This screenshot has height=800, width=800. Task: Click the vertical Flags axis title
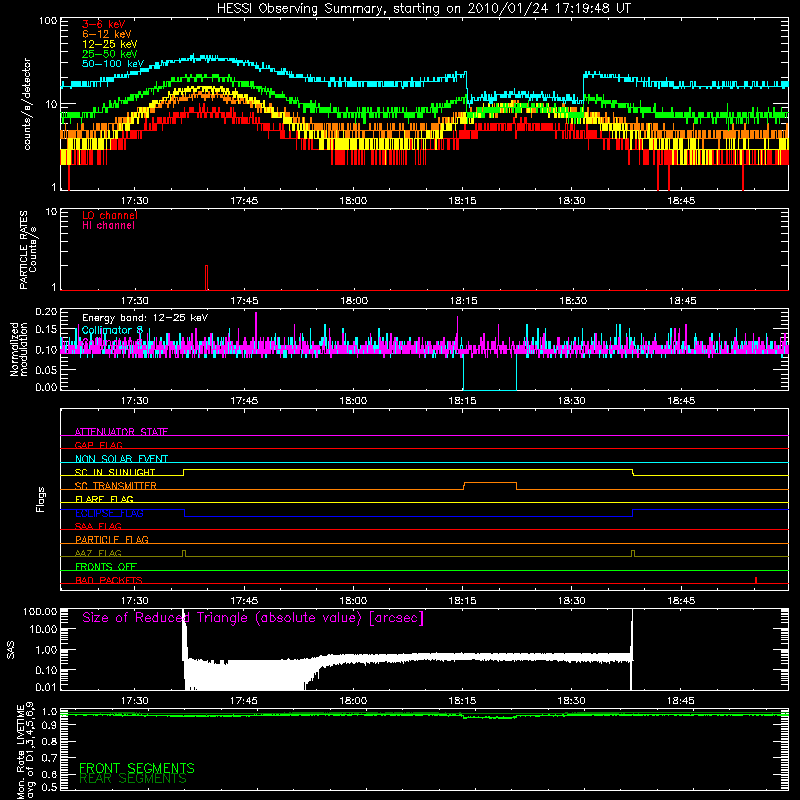[41, 499]
